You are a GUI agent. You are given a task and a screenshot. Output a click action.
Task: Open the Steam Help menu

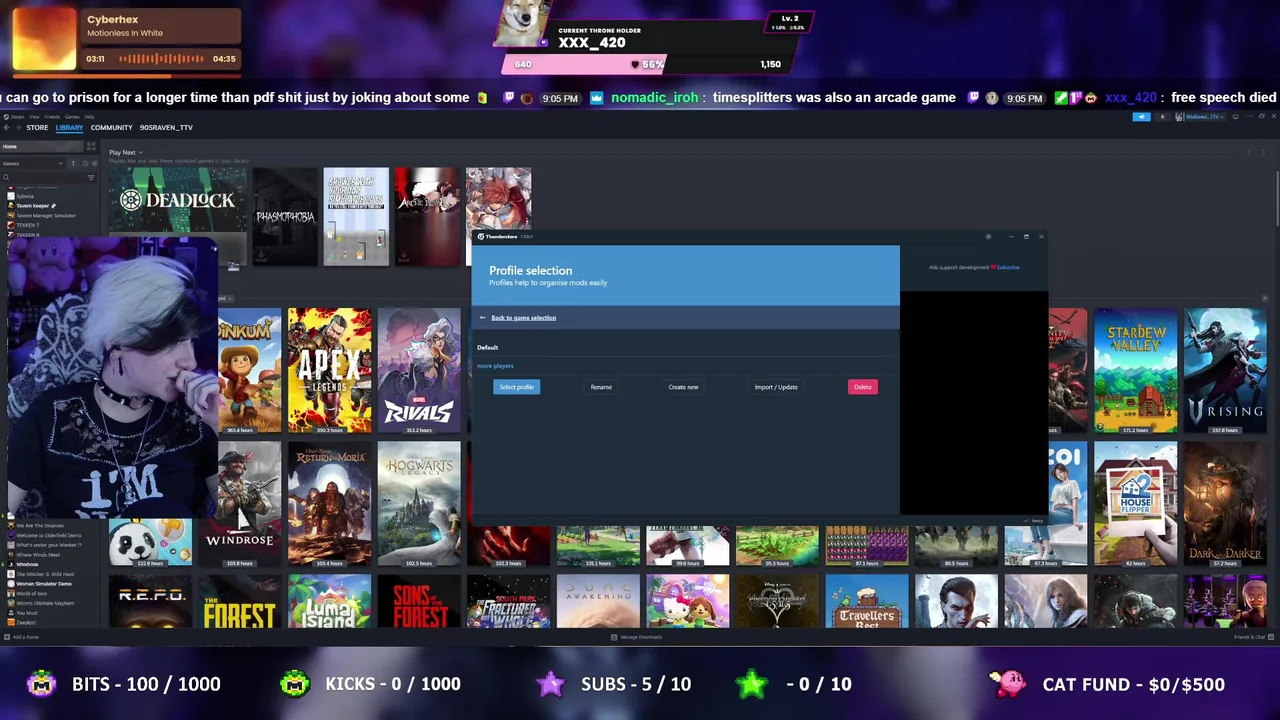point(89,117)
